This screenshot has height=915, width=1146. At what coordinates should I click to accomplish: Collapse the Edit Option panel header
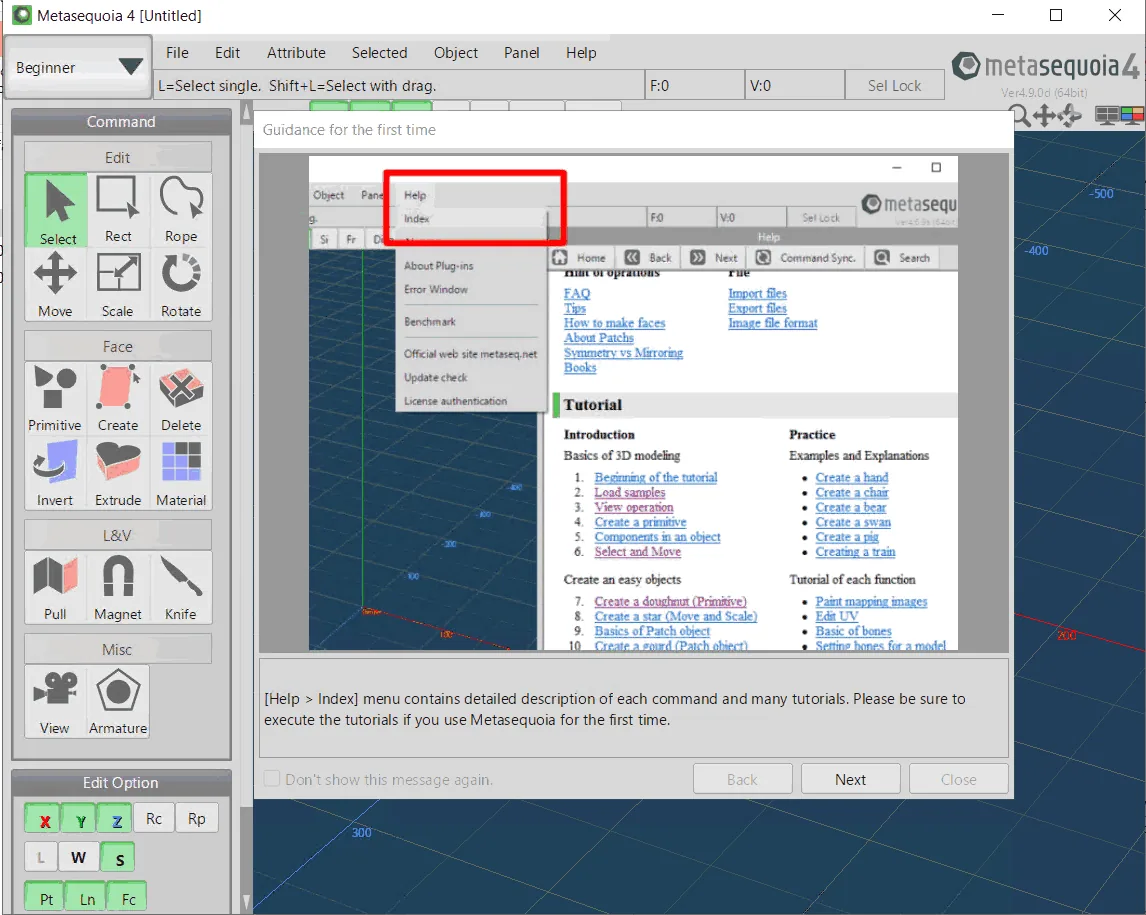[121, 783]
